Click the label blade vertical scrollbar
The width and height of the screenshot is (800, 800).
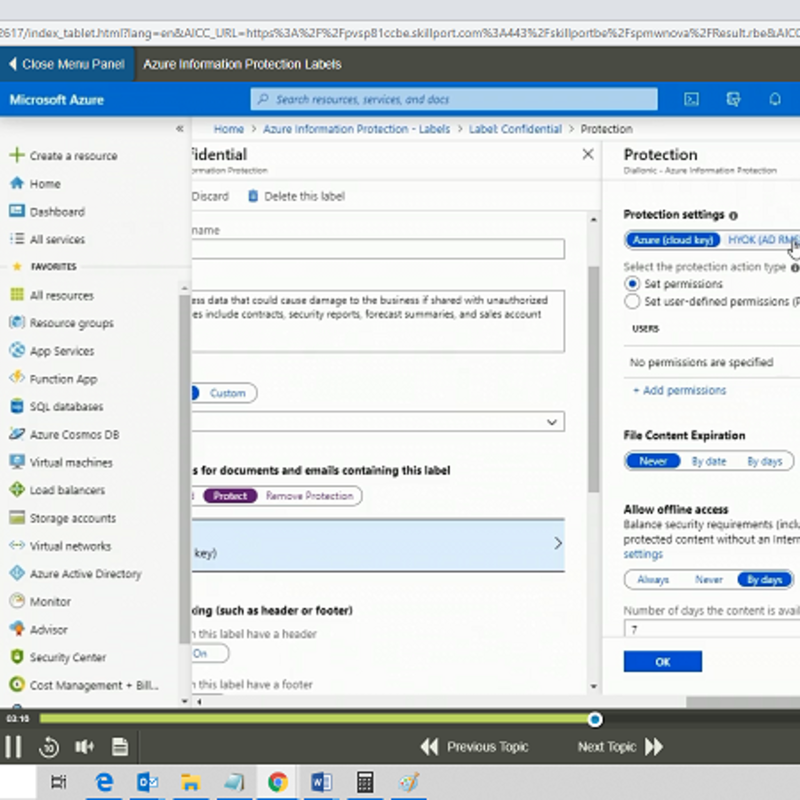(x=593, y=379)
